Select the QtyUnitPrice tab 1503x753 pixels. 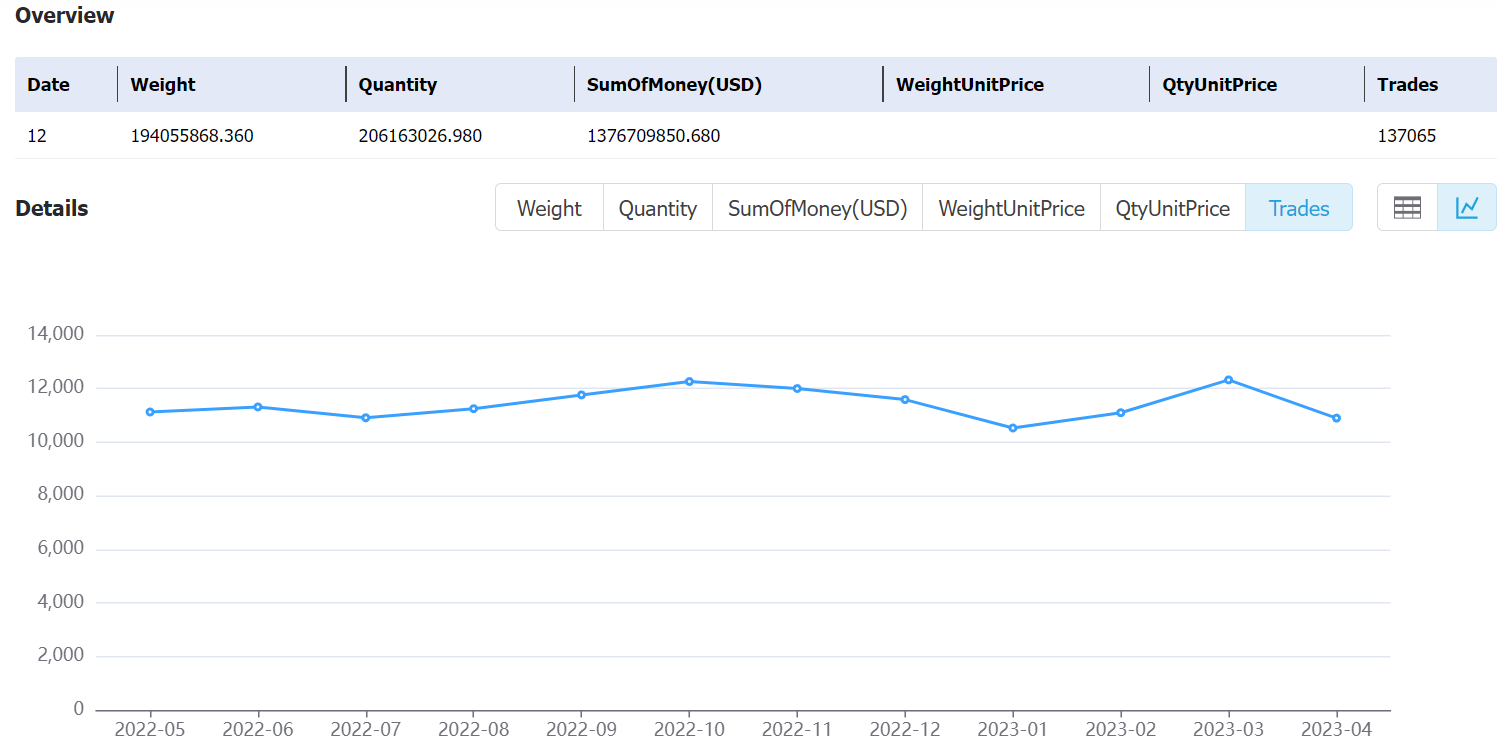1173,208
